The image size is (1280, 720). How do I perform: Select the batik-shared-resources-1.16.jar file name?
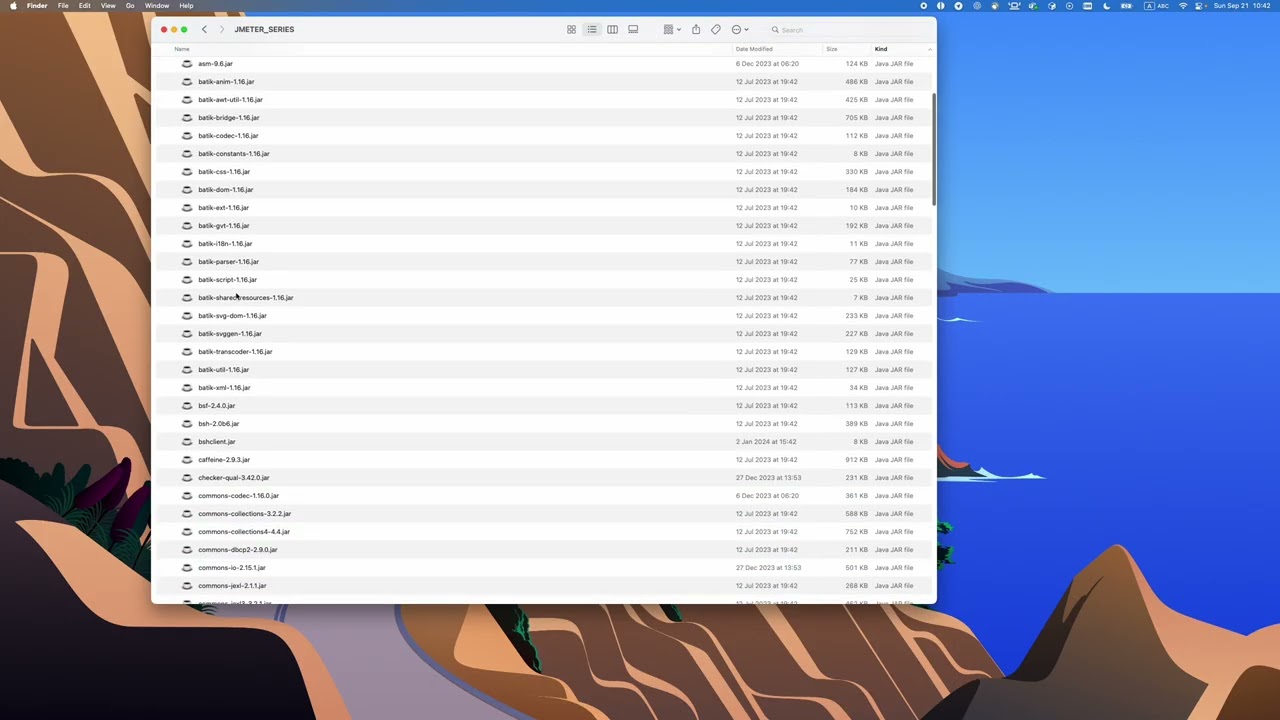(245, 298)
